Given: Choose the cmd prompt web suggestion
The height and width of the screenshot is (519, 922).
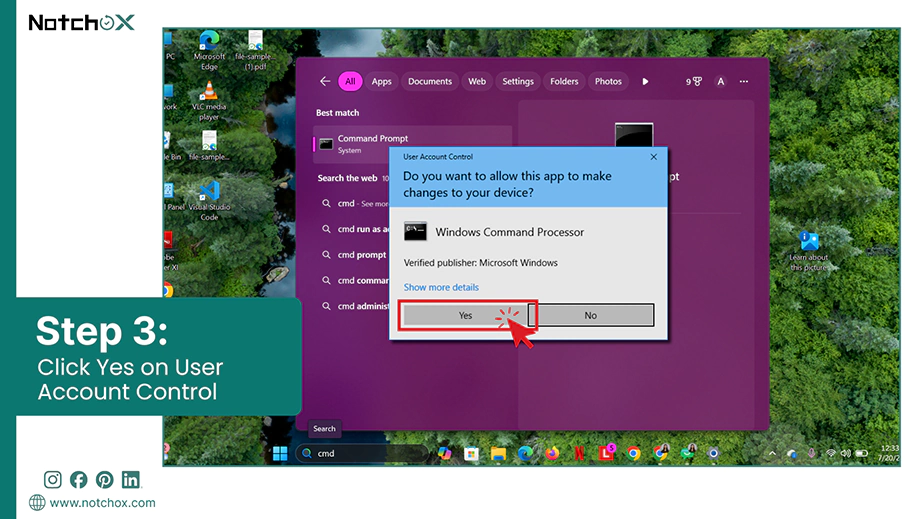Looking at the screenshot, I should pyautogui.click(x=354, y=255).
